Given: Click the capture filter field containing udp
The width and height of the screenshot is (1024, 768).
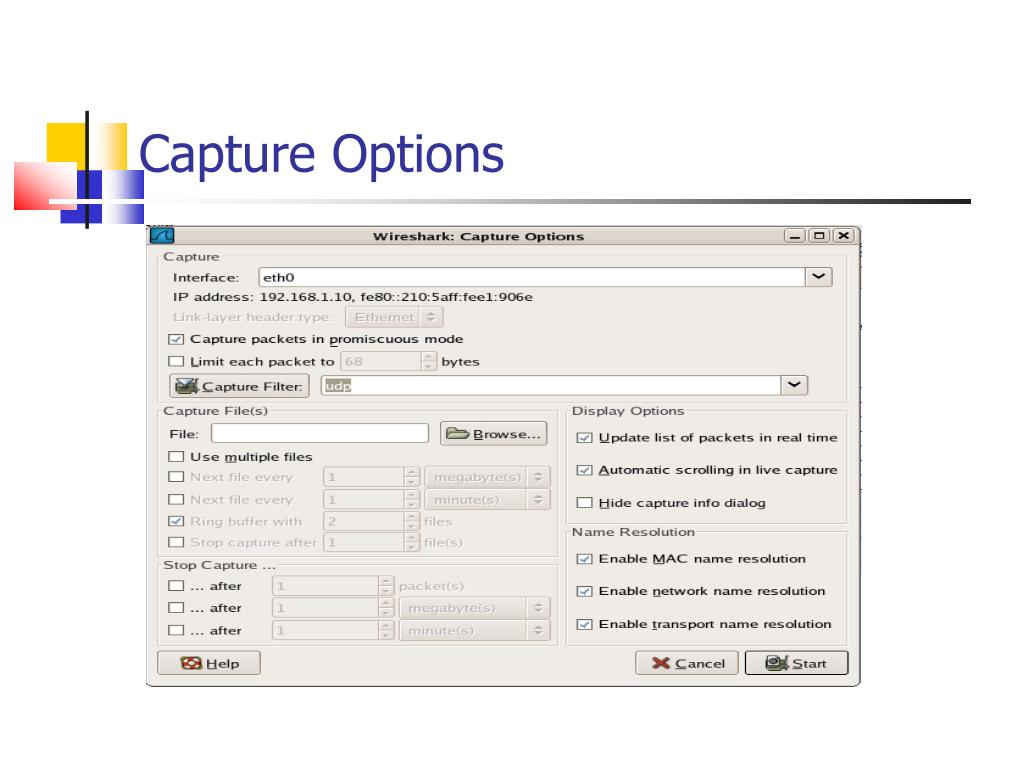Looking at the screenshot, I should (551, 385).
